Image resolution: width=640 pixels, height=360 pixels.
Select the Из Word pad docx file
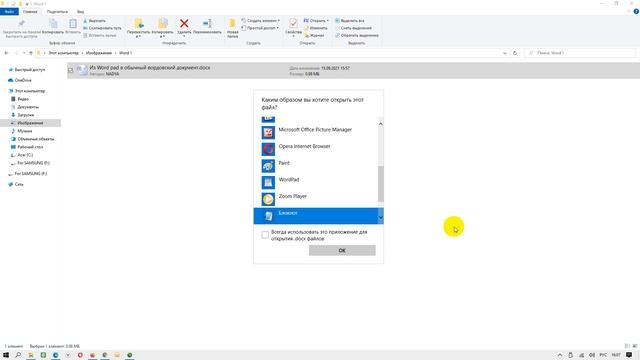click(353, 70)
